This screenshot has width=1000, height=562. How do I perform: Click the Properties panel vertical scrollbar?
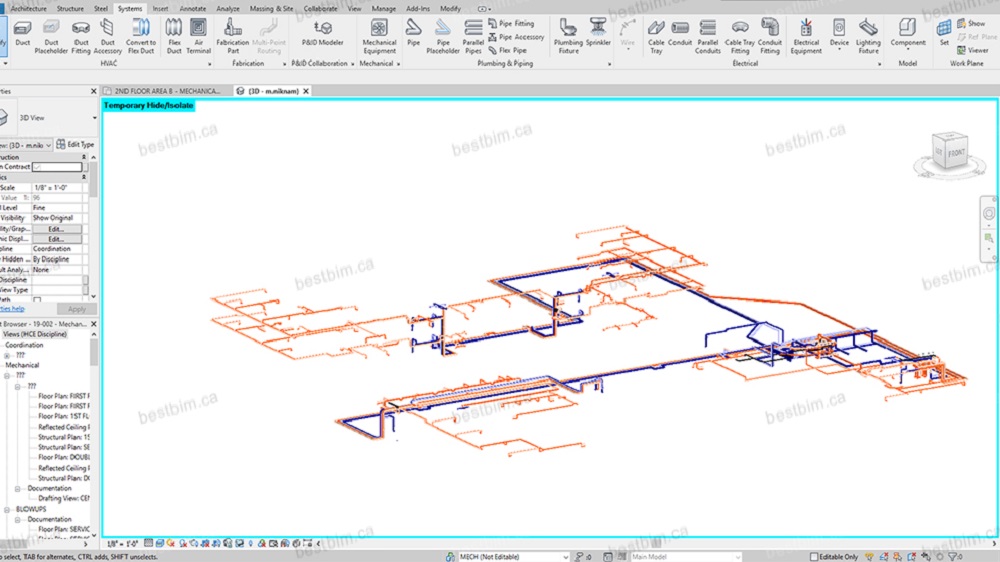tap(93, 227)
